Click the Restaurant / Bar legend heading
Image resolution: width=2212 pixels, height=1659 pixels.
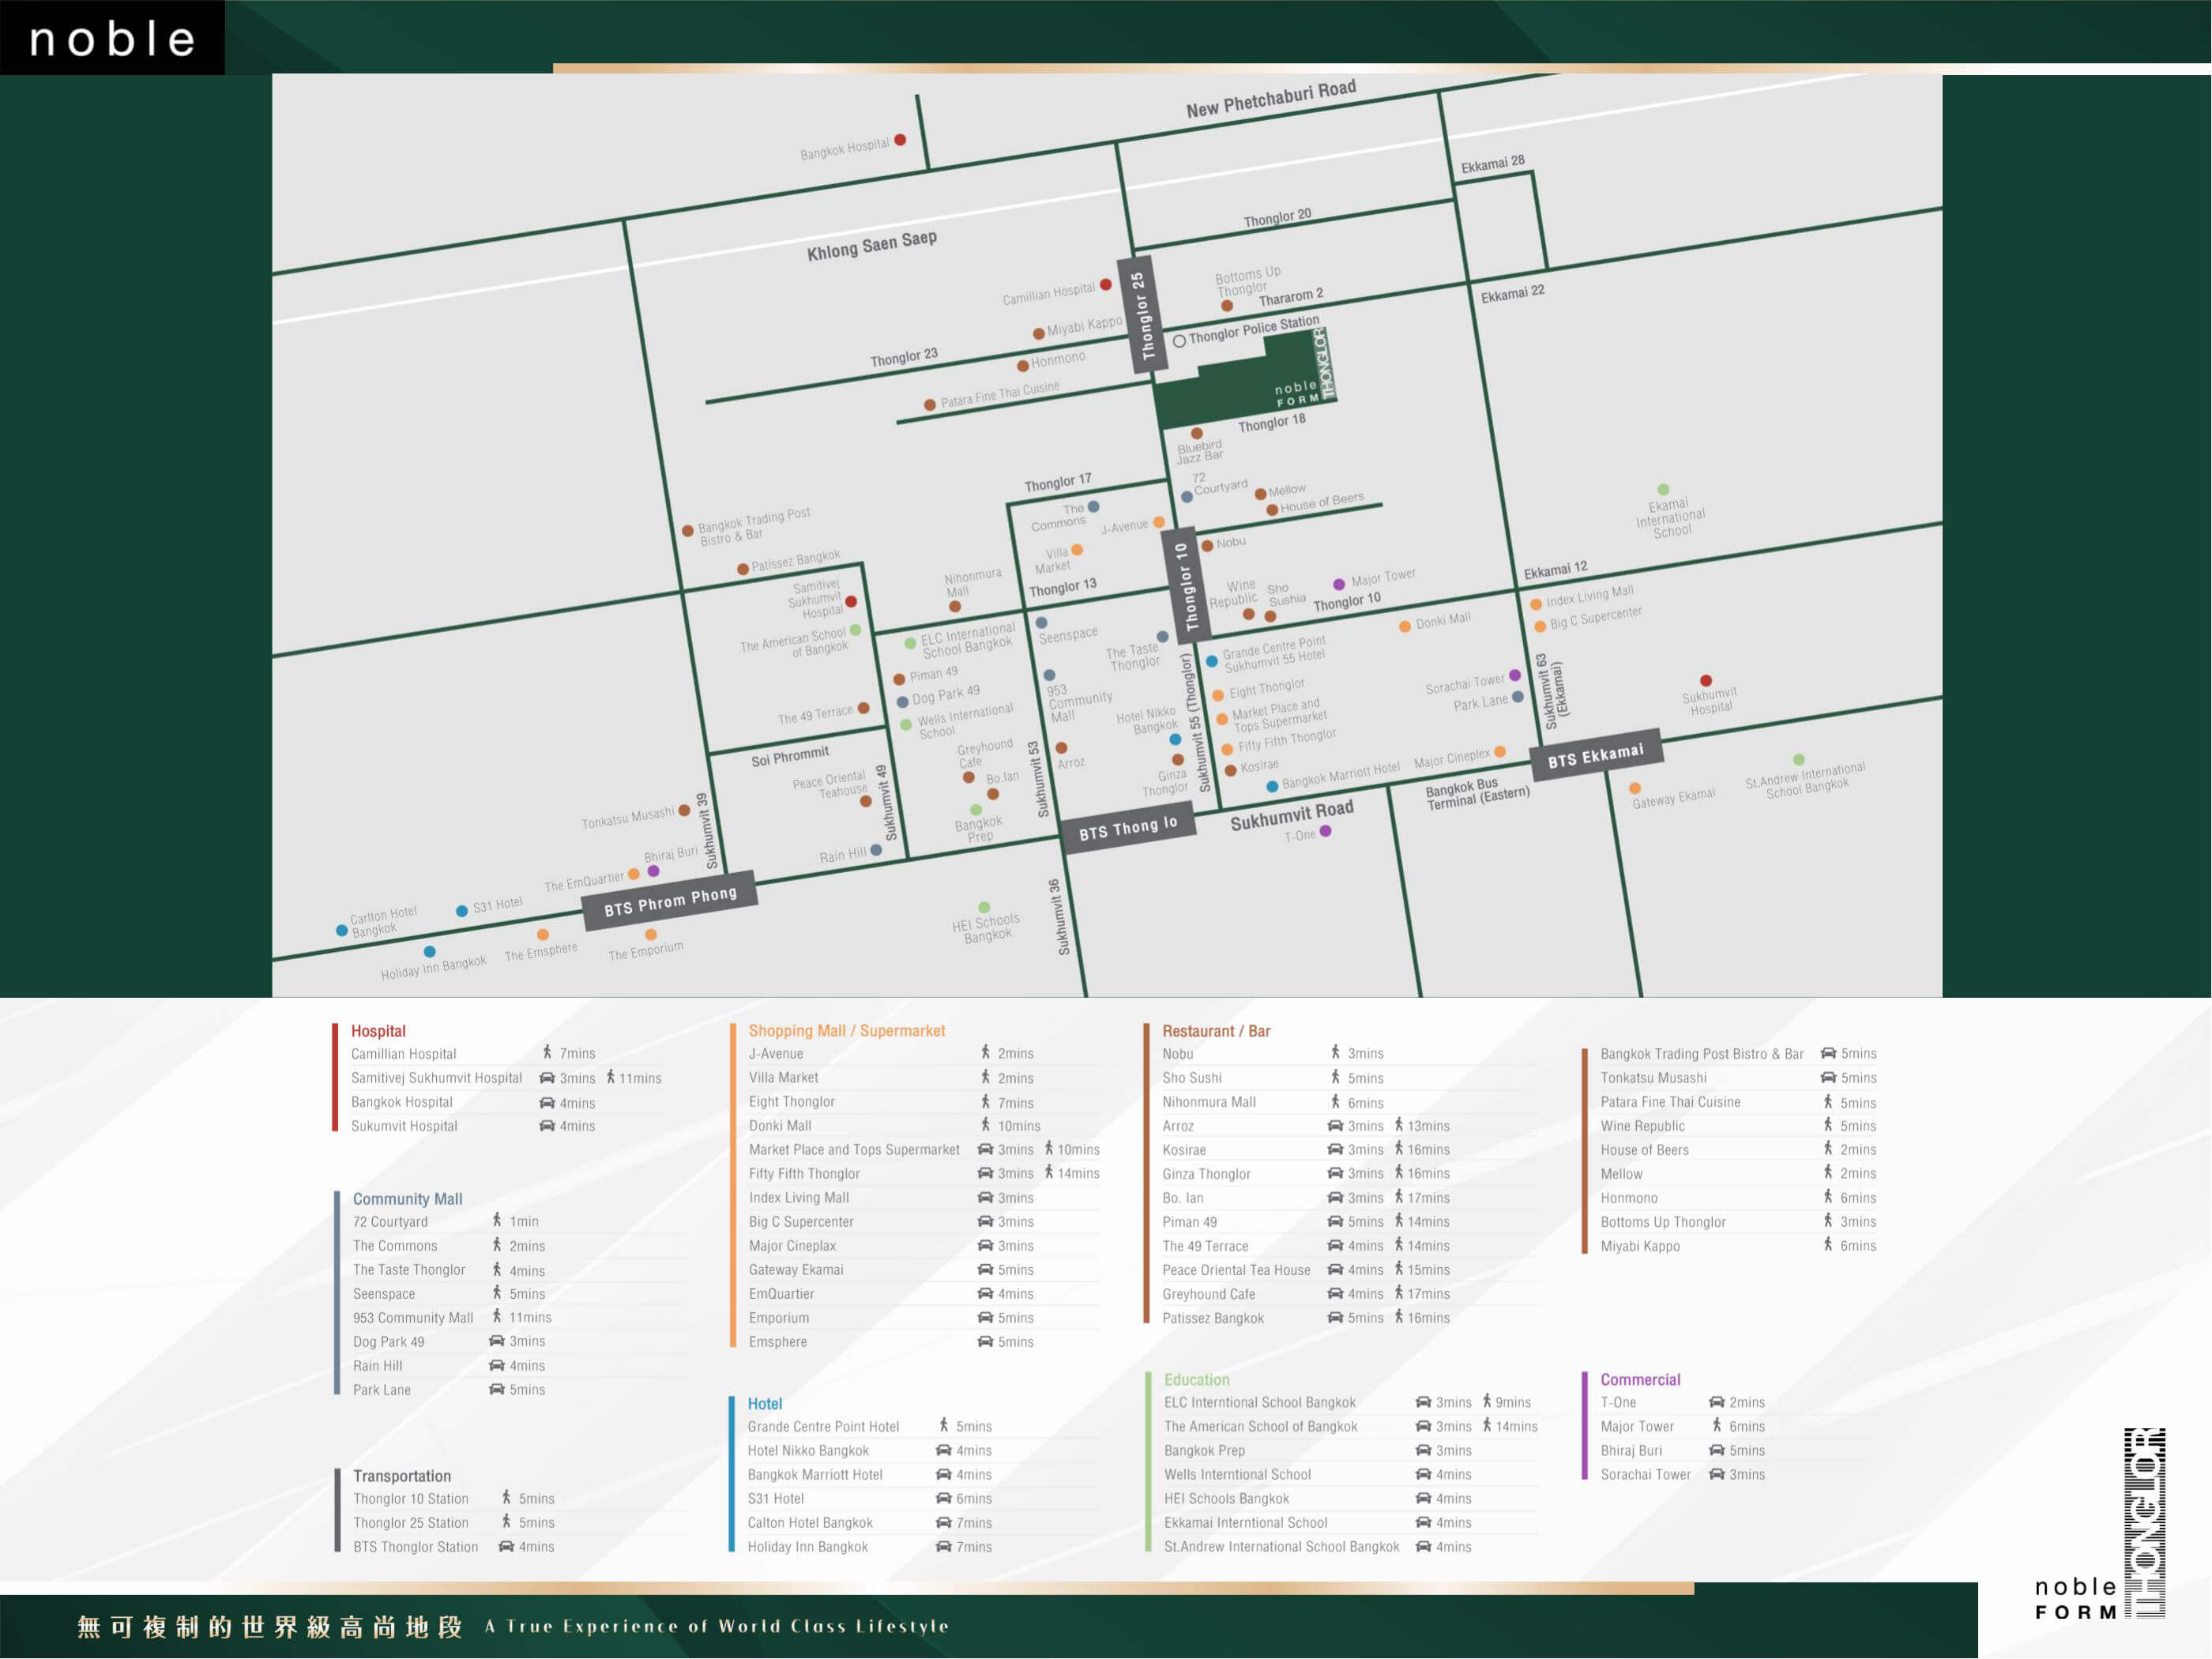tap(1216, 1031)
